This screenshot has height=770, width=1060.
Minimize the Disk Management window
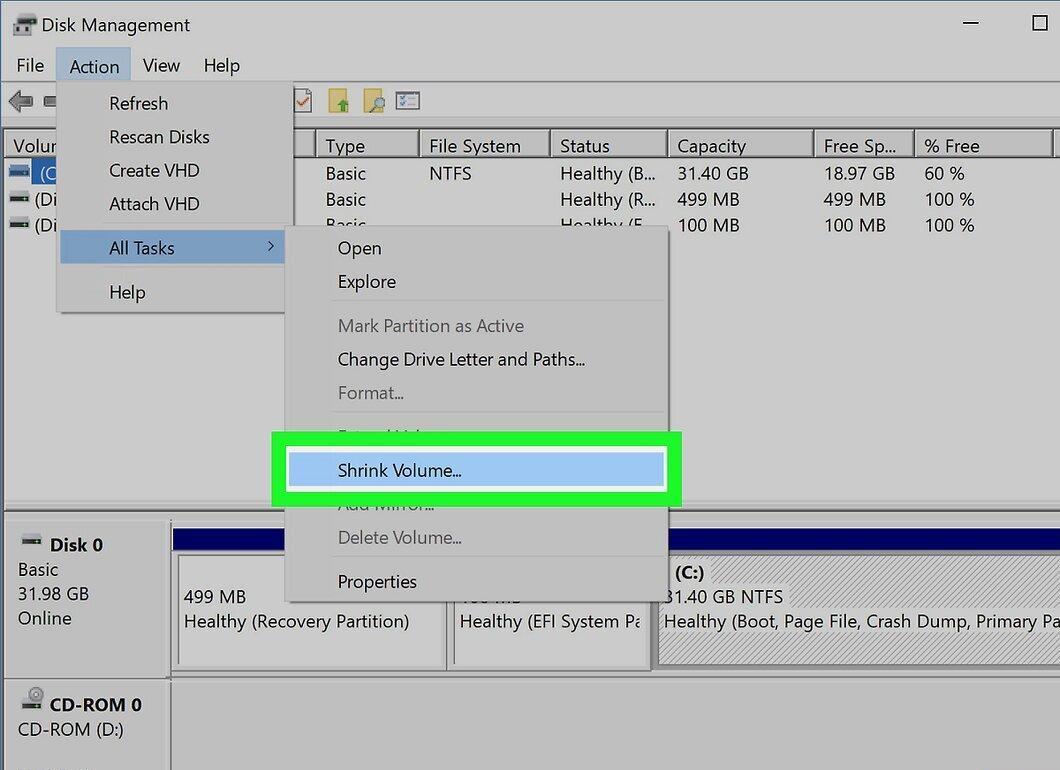pos(971,23)
